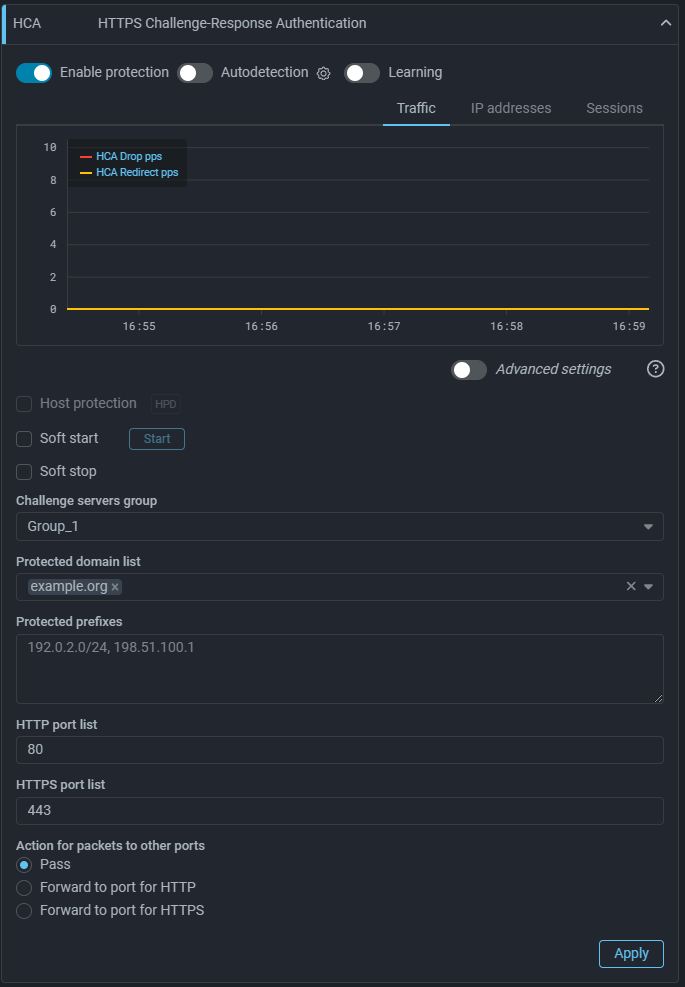Click the Apply button
The height and width of the screenshot is (987, 685).
tap(631, 953)
